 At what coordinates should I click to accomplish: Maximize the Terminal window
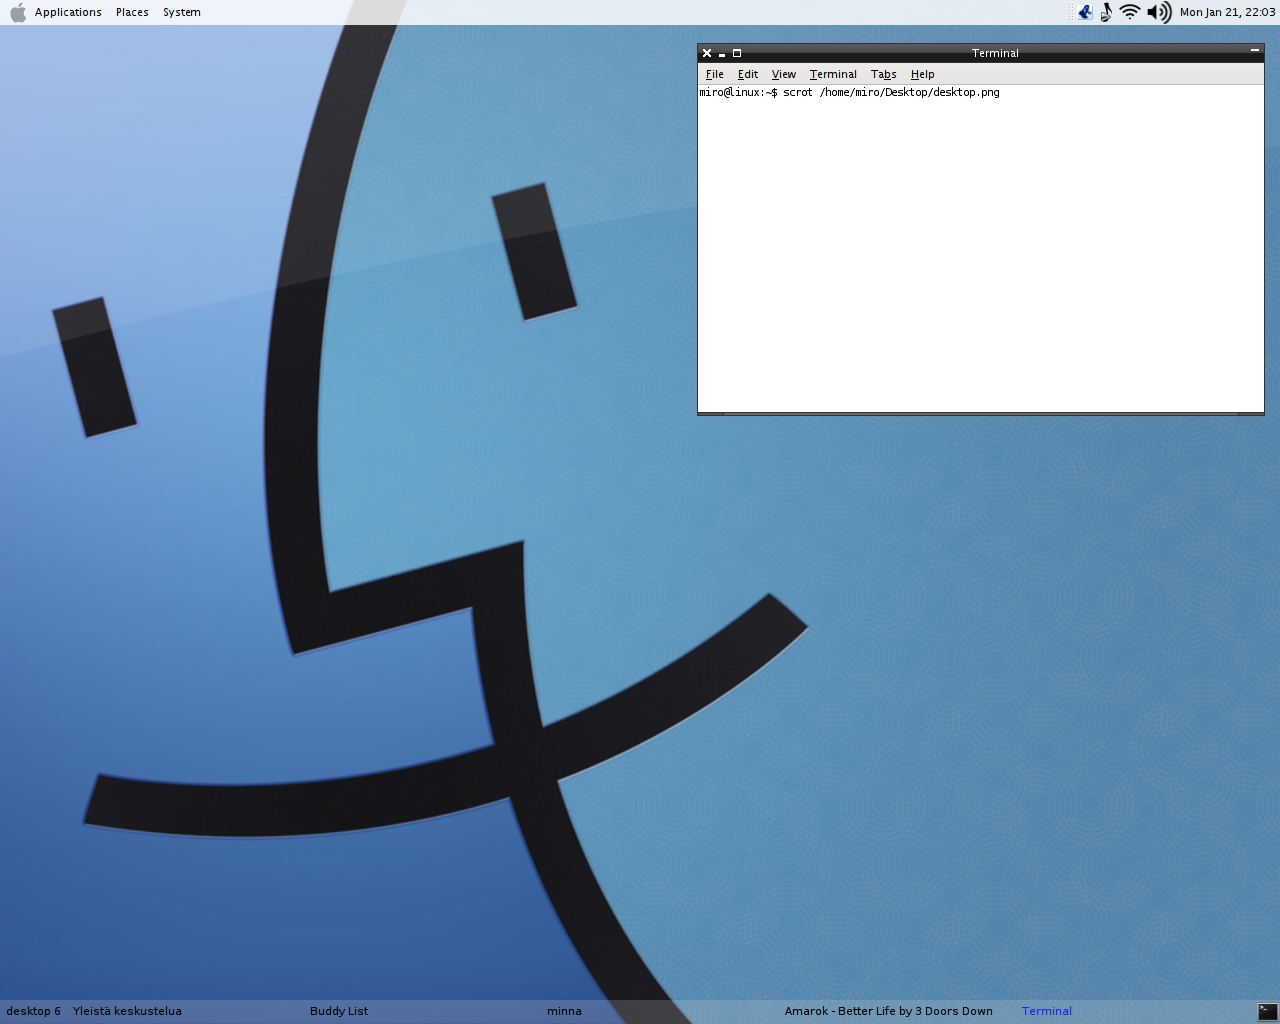point(737,53)
